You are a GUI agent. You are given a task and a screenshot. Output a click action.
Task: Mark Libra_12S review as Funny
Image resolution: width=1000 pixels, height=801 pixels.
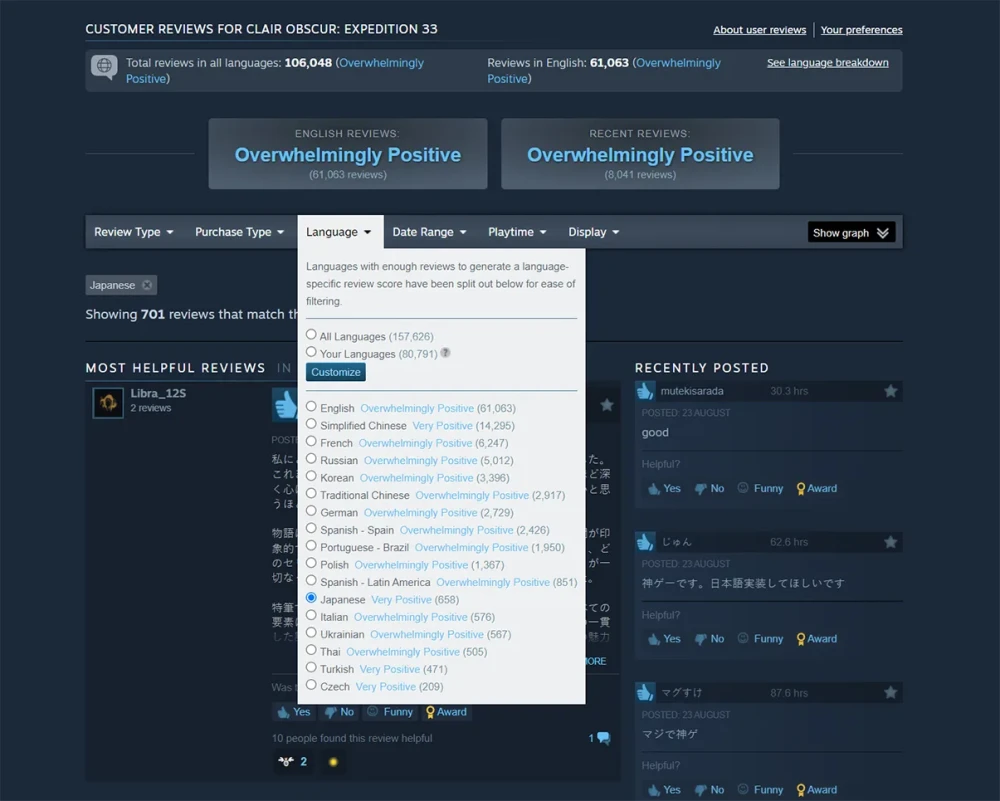(x=390, y=712)
